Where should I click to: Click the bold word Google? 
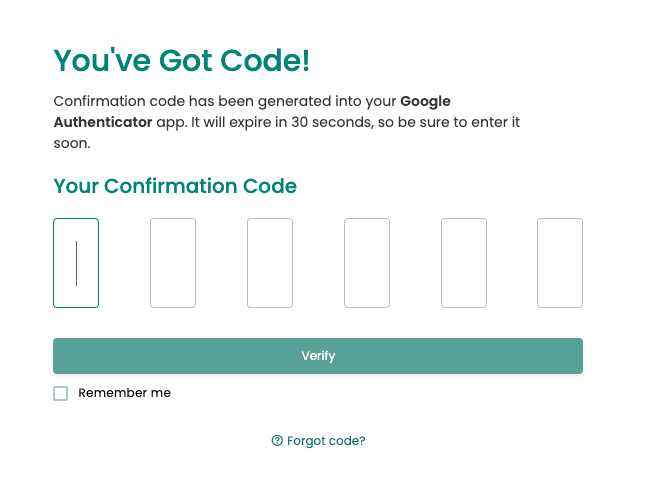pyautogui.click(x=426, y=101)
